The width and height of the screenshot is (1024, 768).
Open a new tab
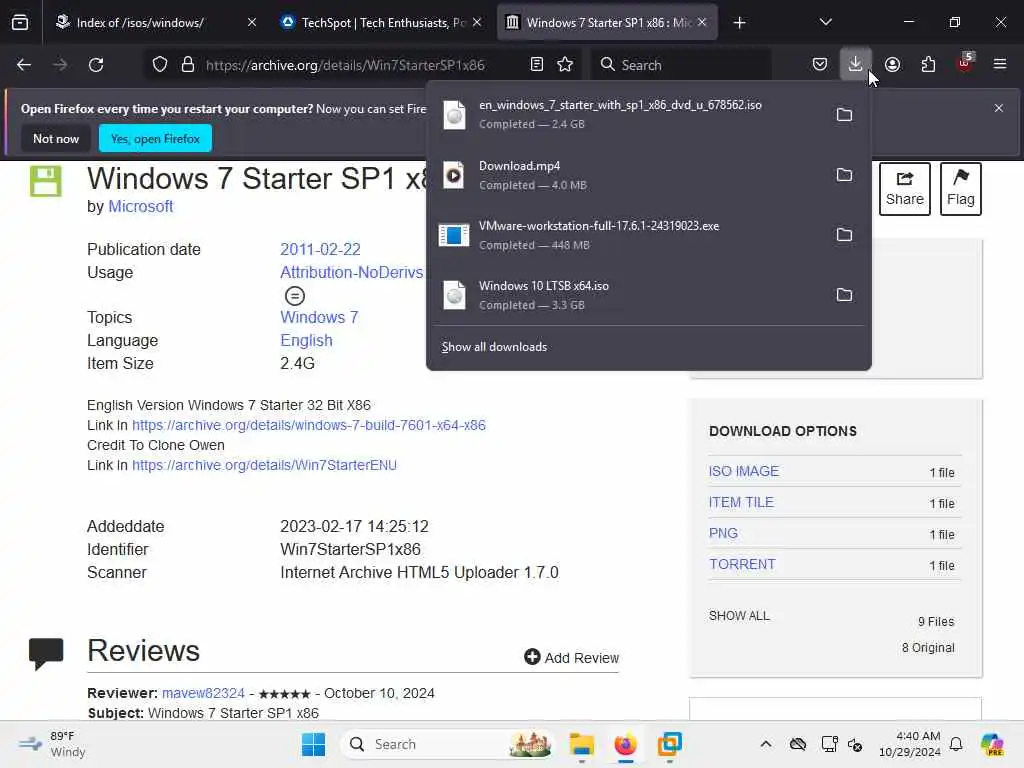tap(739, 23)
